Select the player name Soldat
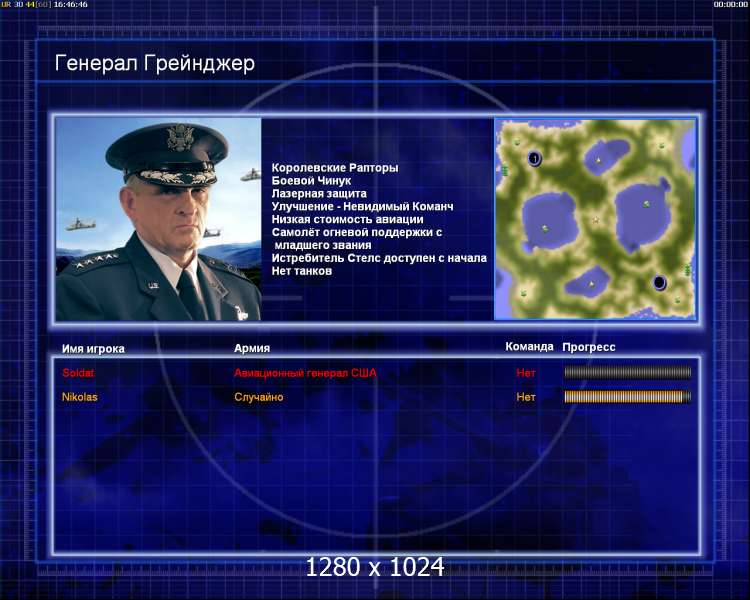 coord(78,373)
